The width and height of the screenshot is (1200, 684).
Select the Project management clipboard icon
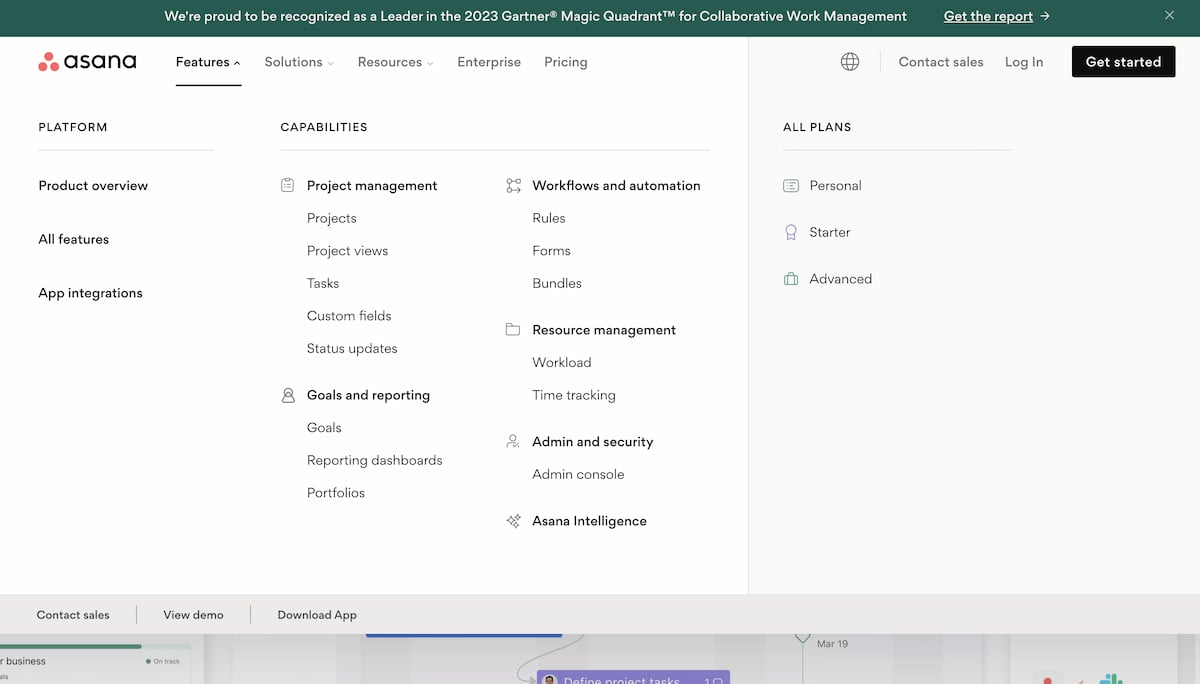[x=285, y=185]
